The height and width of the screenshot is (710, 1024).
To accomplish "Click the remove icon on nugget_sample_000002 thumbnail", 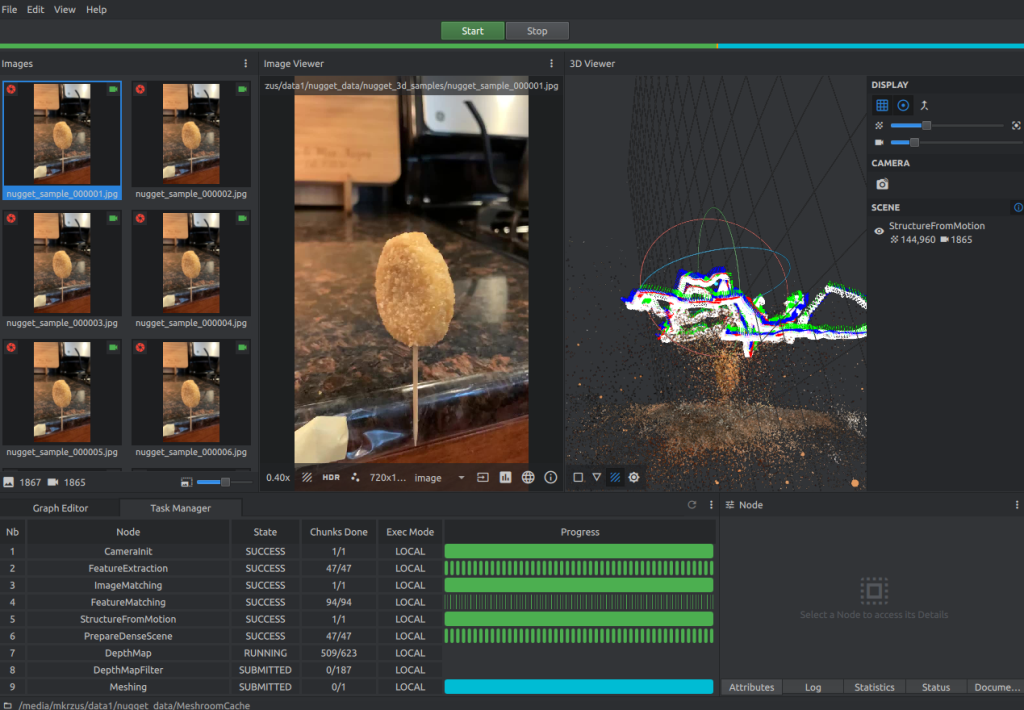I will 140,90.
